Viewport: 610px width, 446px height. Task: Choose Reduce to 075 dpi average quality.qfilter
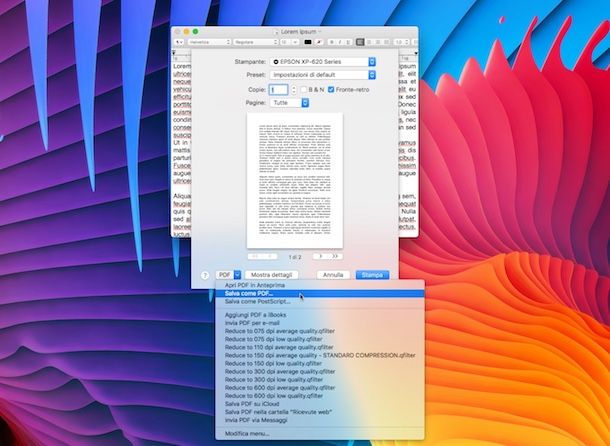(320, 331)
